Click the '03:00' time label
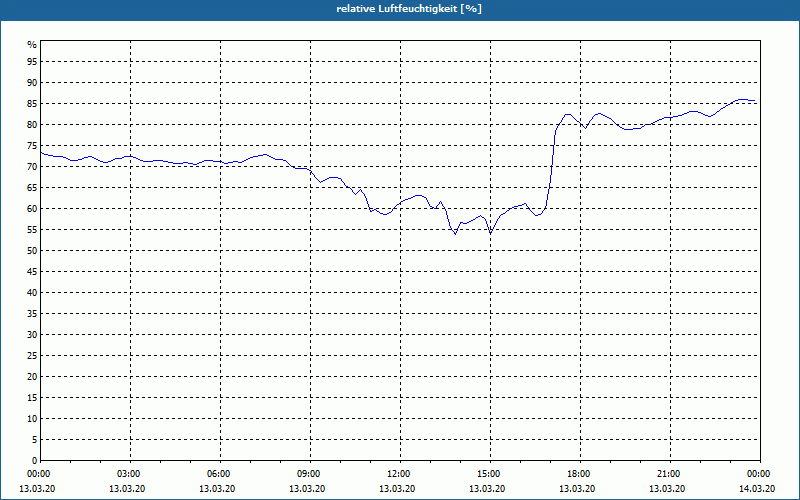Image resolution: width=800 pixels, height=500 pixels. coord(131,474)
